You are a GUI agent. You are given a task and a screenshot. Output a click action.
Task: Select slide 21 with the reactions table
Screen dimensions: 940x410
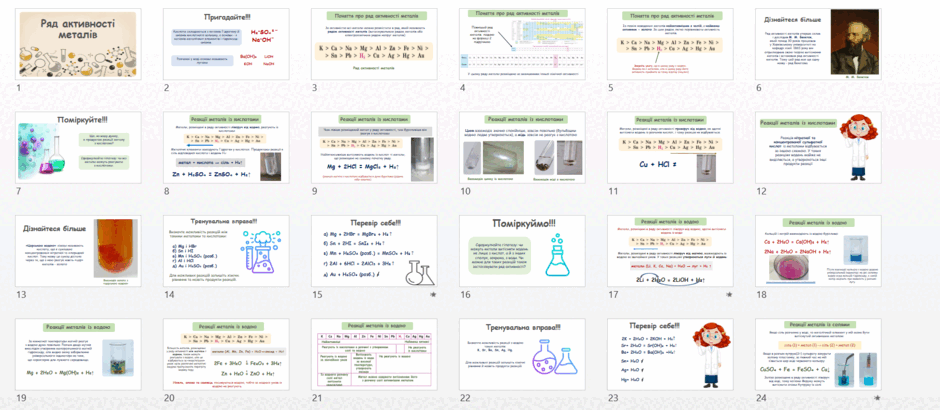(374, 354)
